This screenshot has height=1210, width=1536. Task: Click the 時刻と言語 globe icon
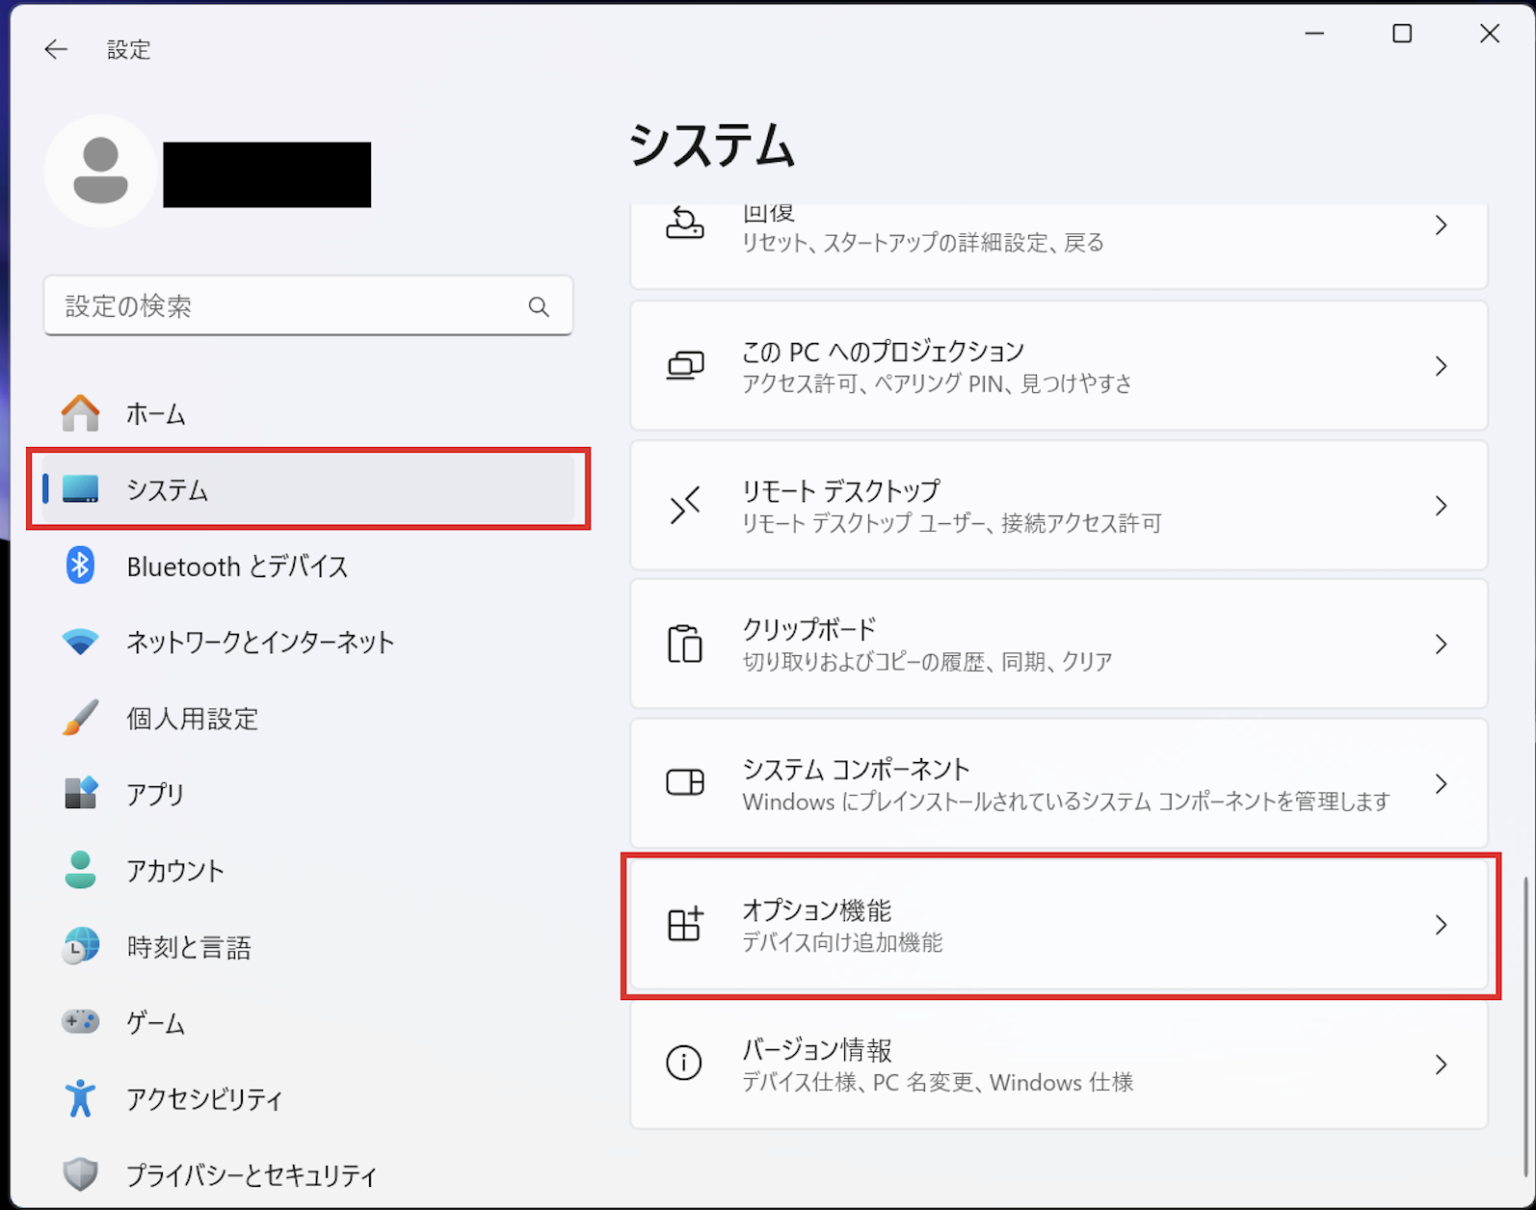coord(80,946)
